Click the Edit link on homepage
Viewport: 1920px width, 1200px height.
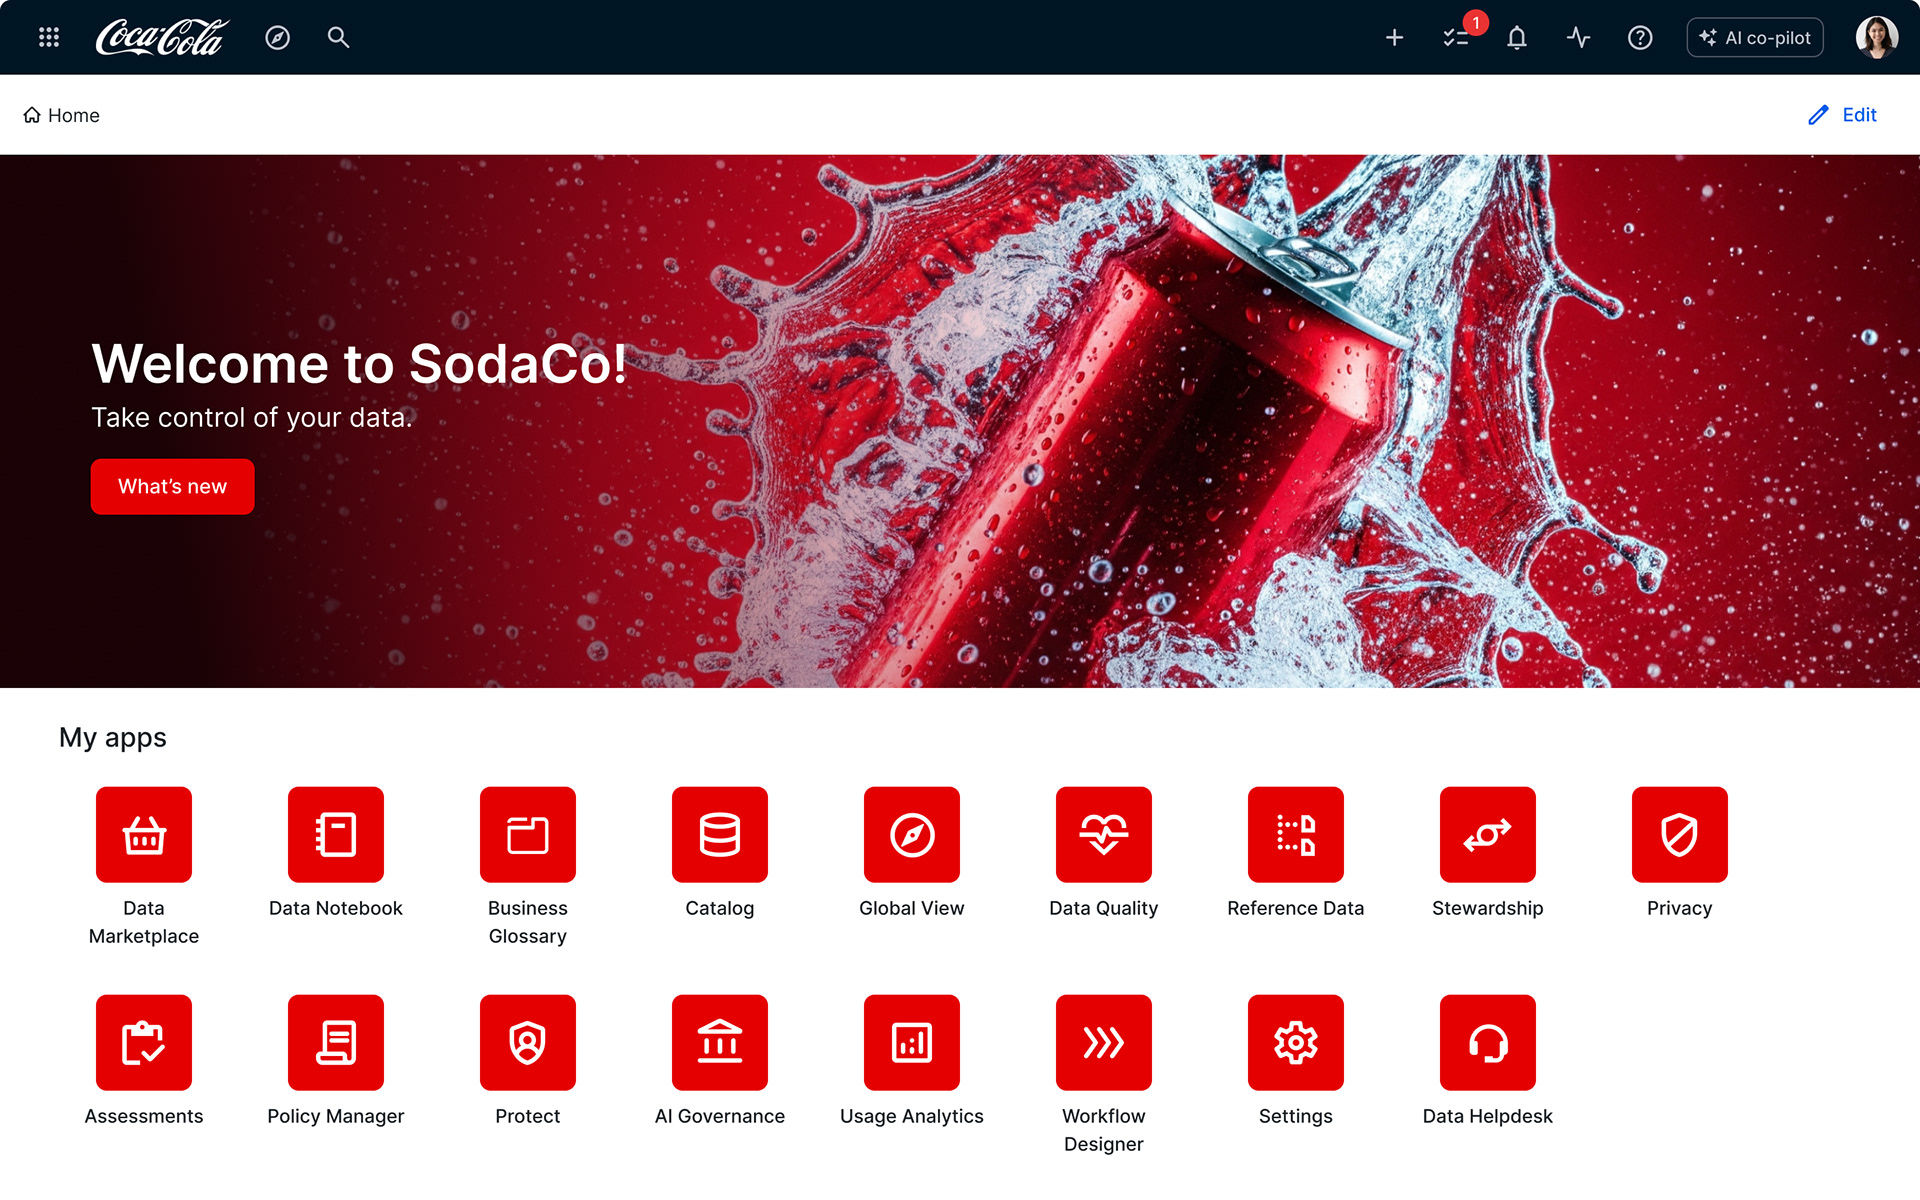[x=1843, y=115]
